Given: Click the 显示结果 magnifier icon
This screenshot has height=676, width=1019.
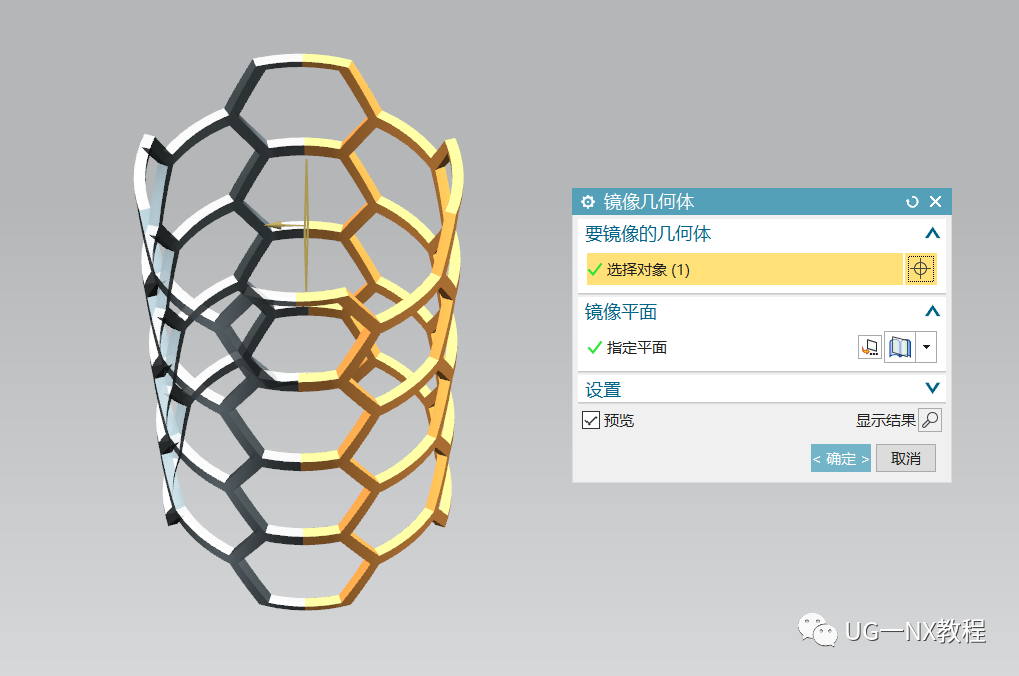Looking at the screenshot, I should coord(930,420).
